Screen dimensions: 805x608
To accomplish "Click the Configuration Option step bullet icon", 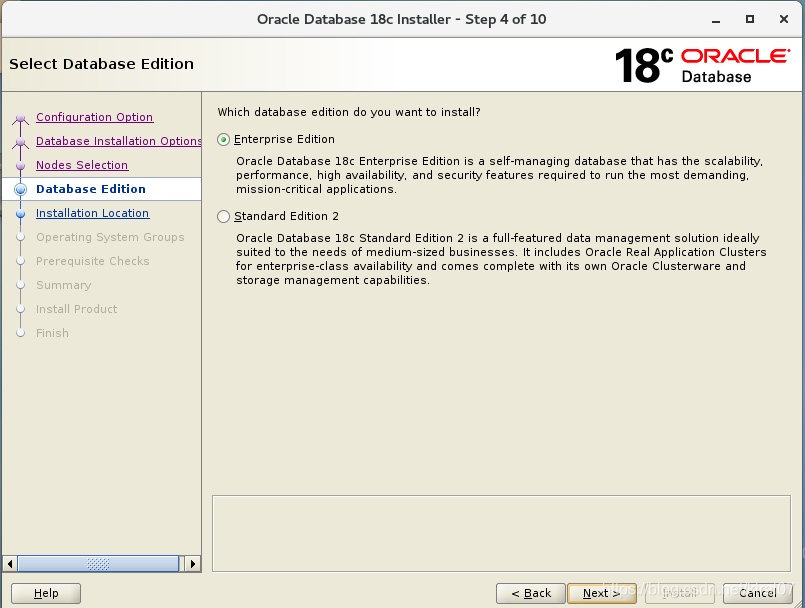I will (x=21, y=118).
